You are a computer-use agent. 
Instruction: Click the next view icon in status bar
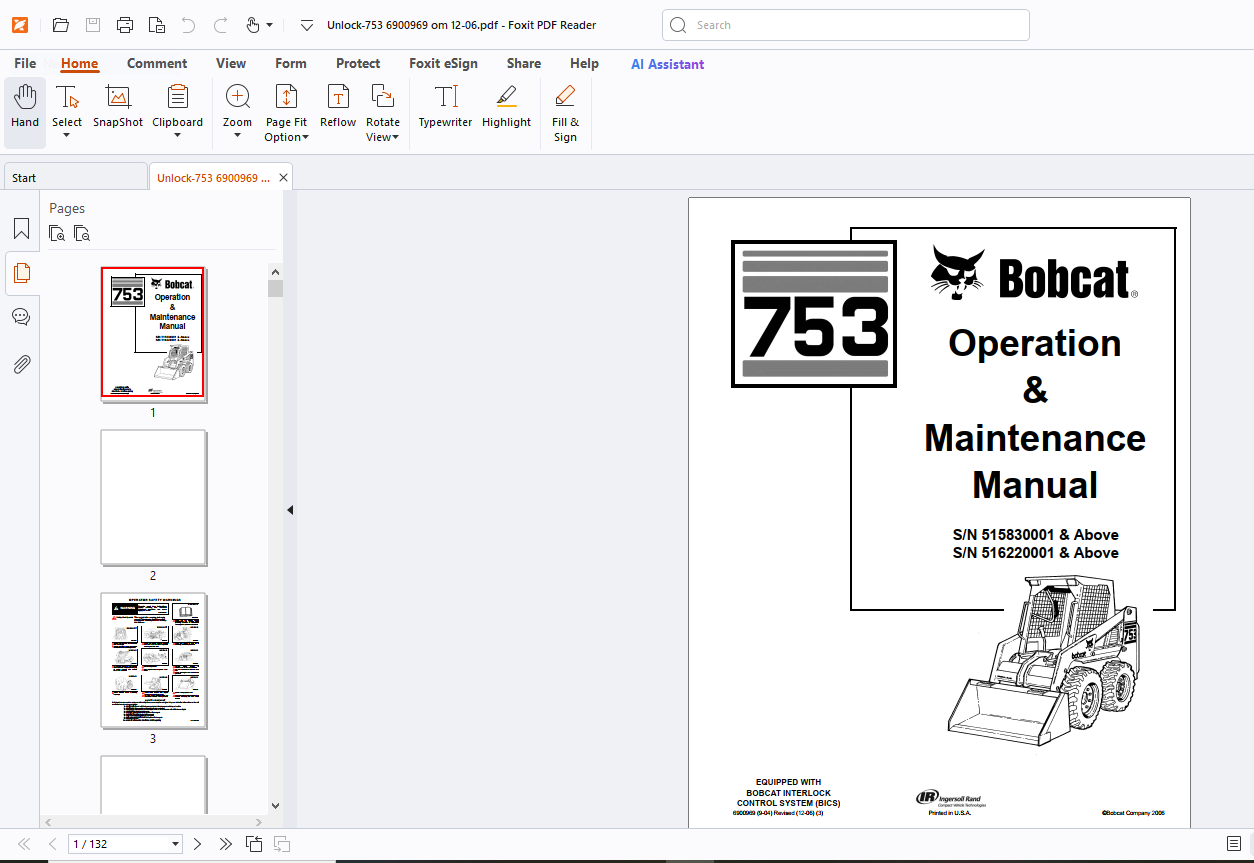pos(282,844)
